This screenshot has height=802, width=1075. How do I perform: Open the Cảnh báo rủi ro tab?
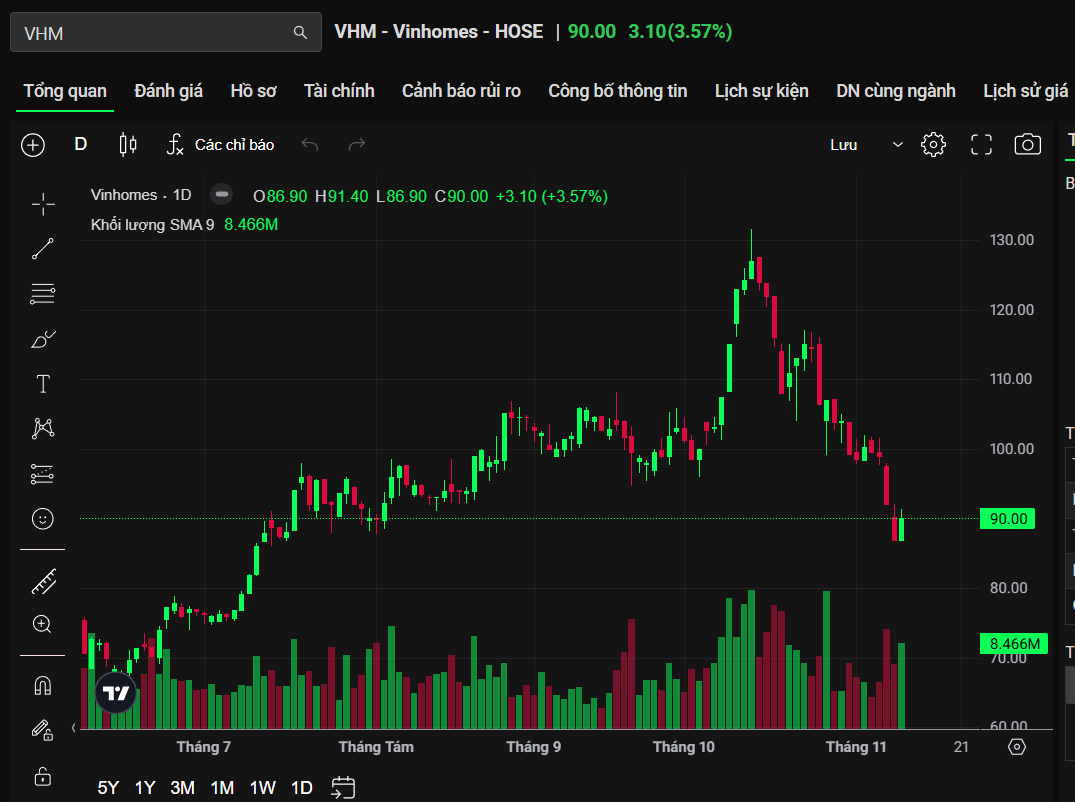point(461,91)
